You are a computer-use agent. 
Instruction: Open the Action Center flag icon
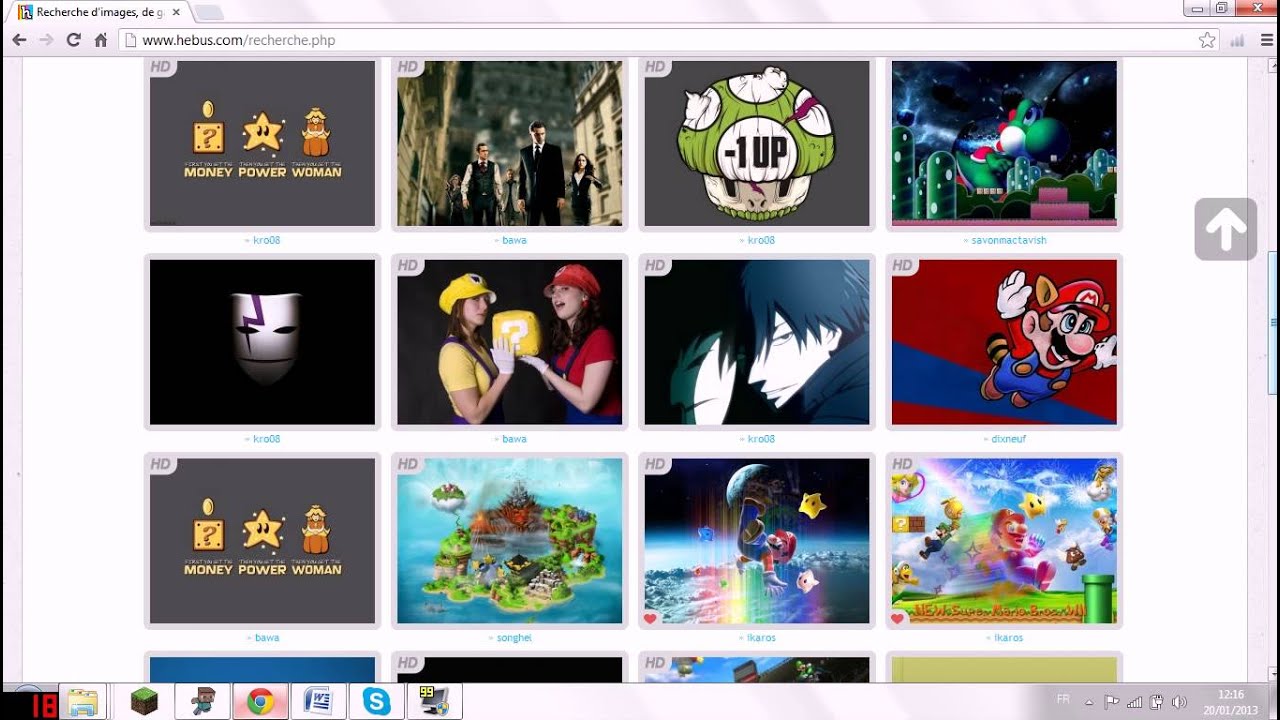(1111, 702)
